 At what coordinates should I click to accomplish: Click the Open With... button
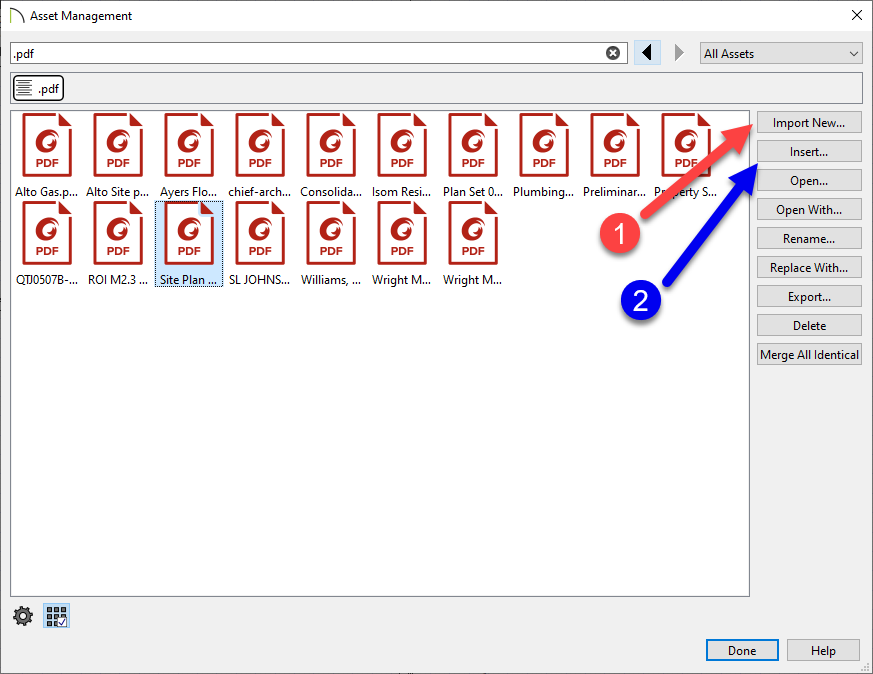pos(809,209)
